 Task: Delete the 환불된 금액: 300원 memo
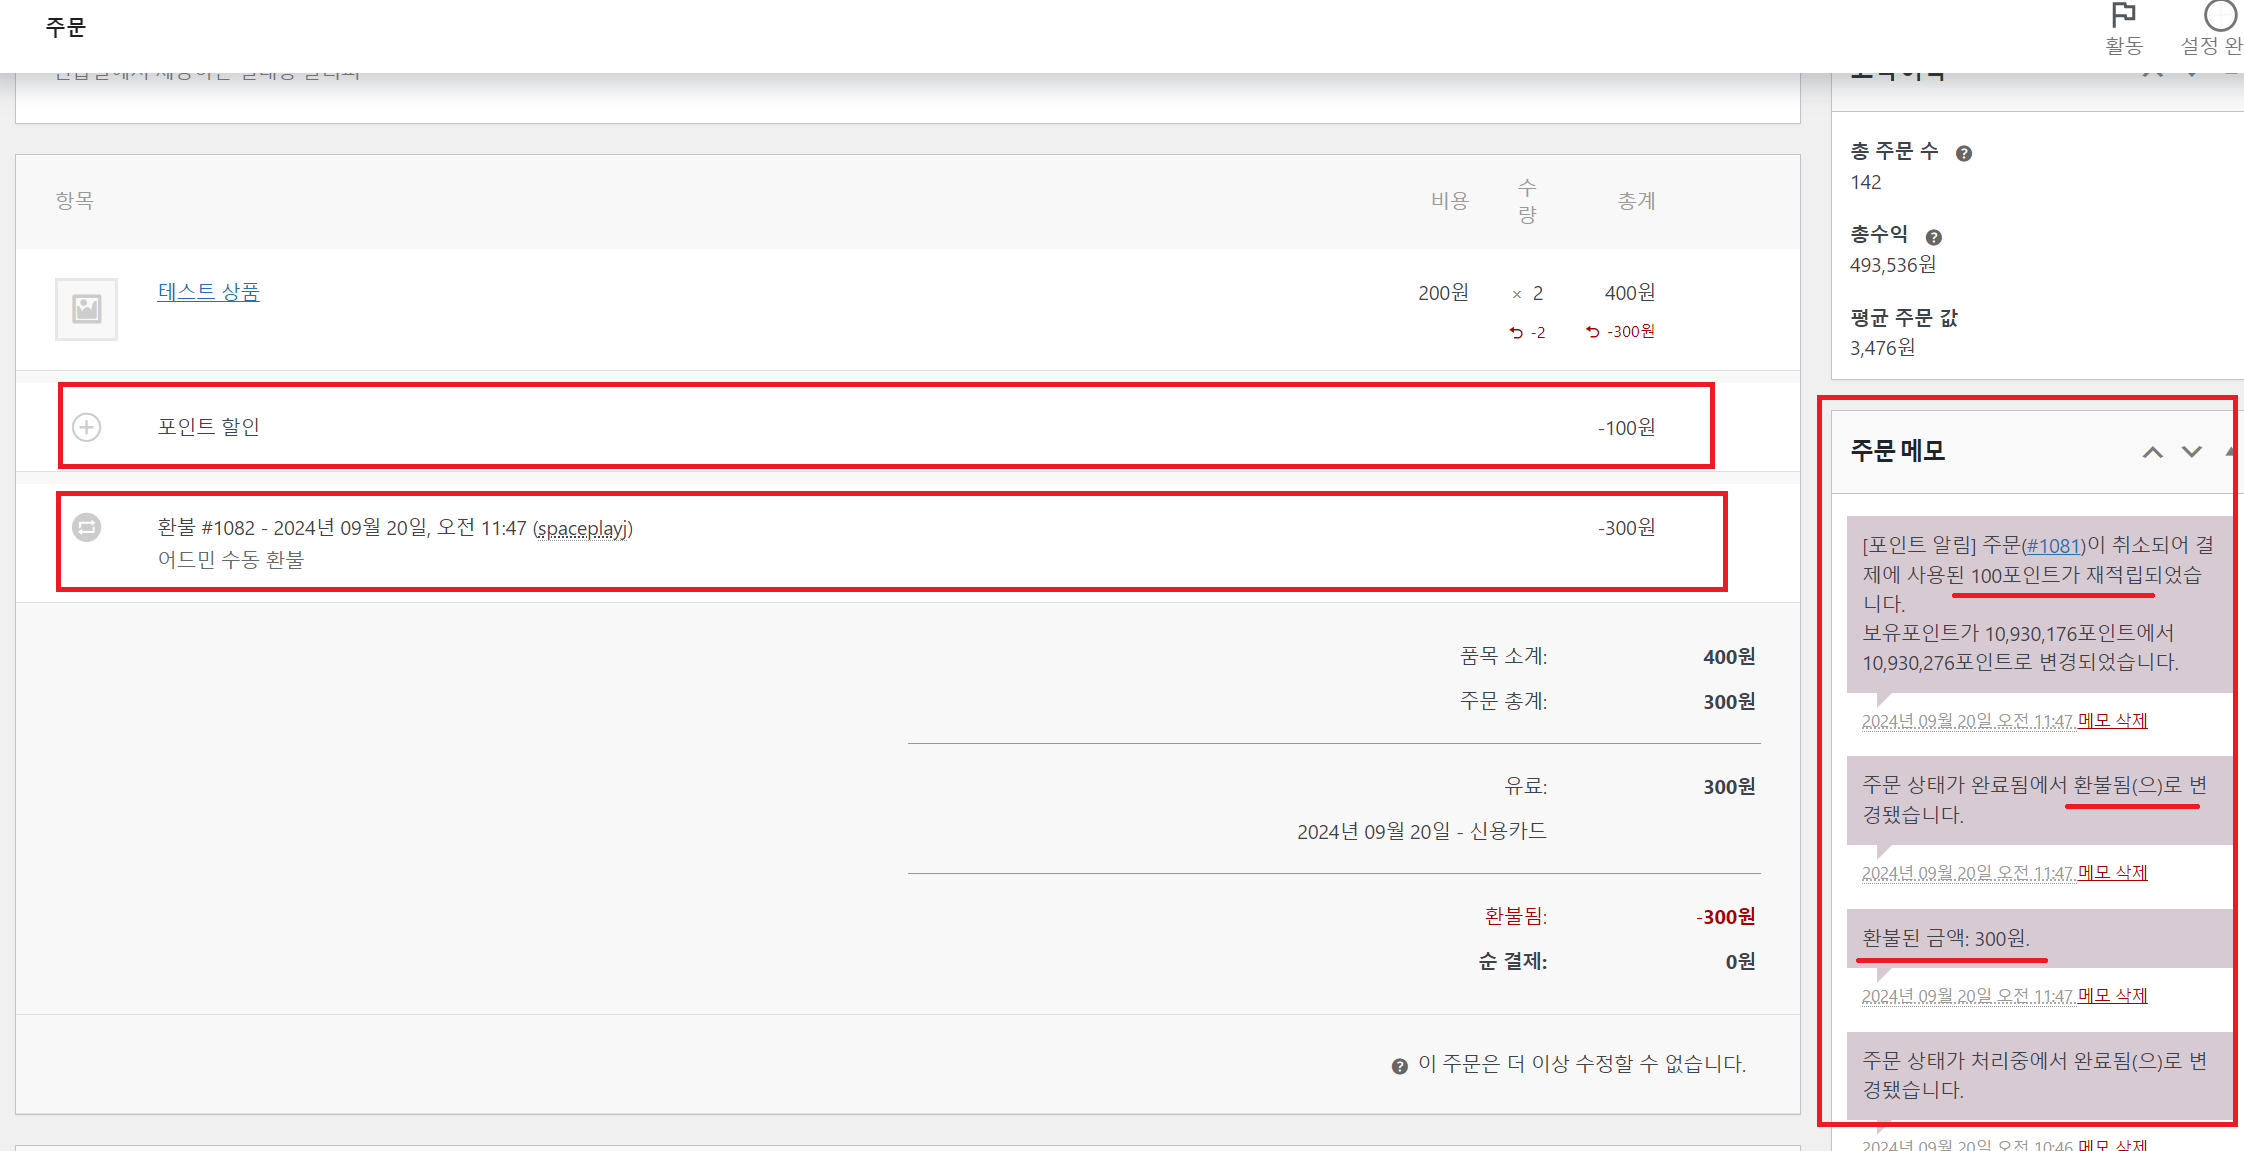[2112, 995]
